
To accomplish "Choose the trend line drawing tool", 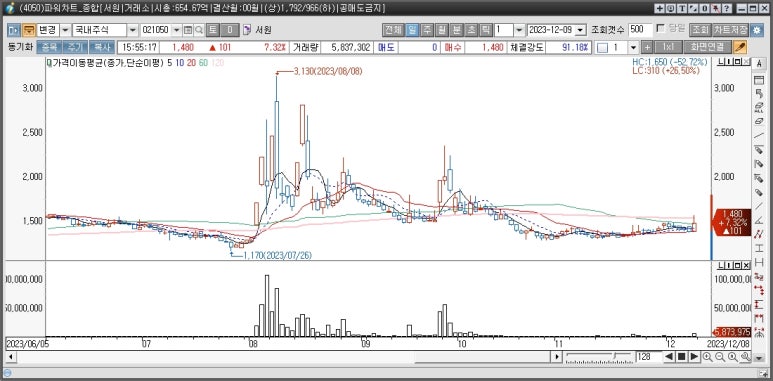I will point(759,135).
